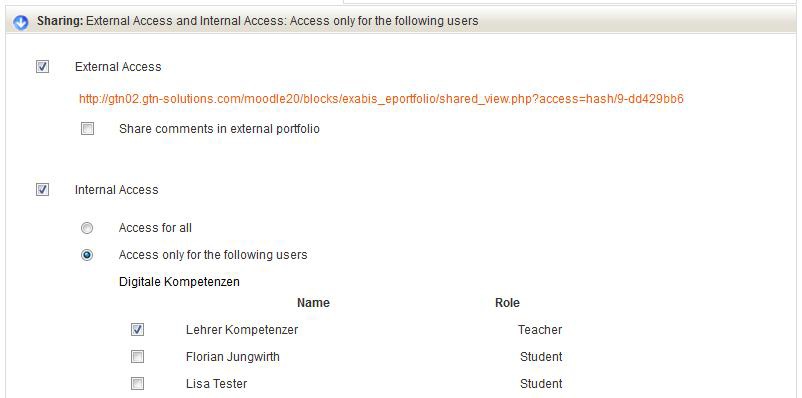The width and height of the screenshot is (802, 398).
Task: Click the Sharing section header bar
Action: [401, 21]
